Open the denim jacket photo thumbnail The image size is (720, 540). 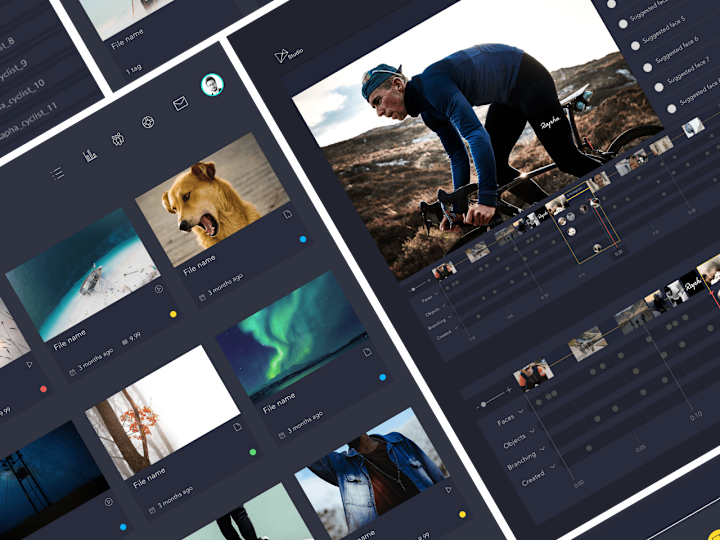point(373,473)
